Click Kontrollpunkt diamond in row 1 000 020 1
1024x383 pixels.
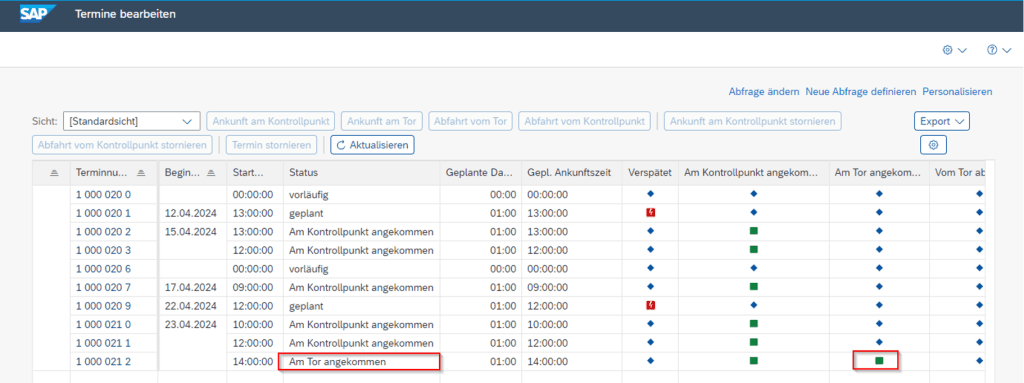754,212
